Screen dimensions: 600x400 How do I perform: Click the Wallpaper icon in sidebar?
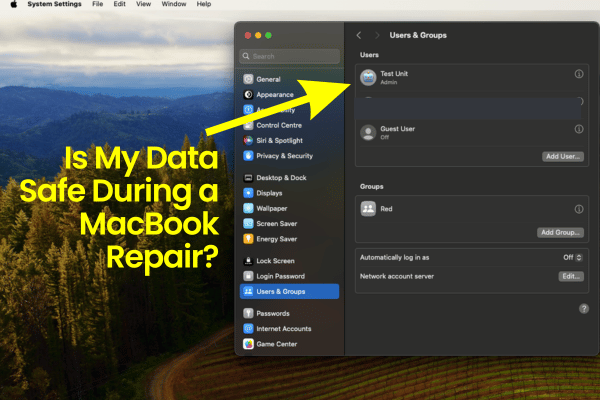[x=248, y=208]
